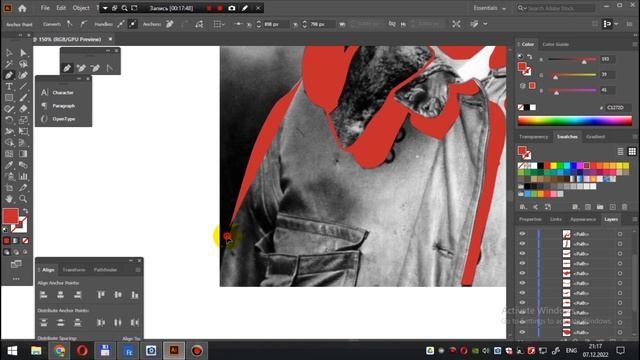
Task: Click Horizontal Align Left in Align panel
Action: click(x=44, y=295)
